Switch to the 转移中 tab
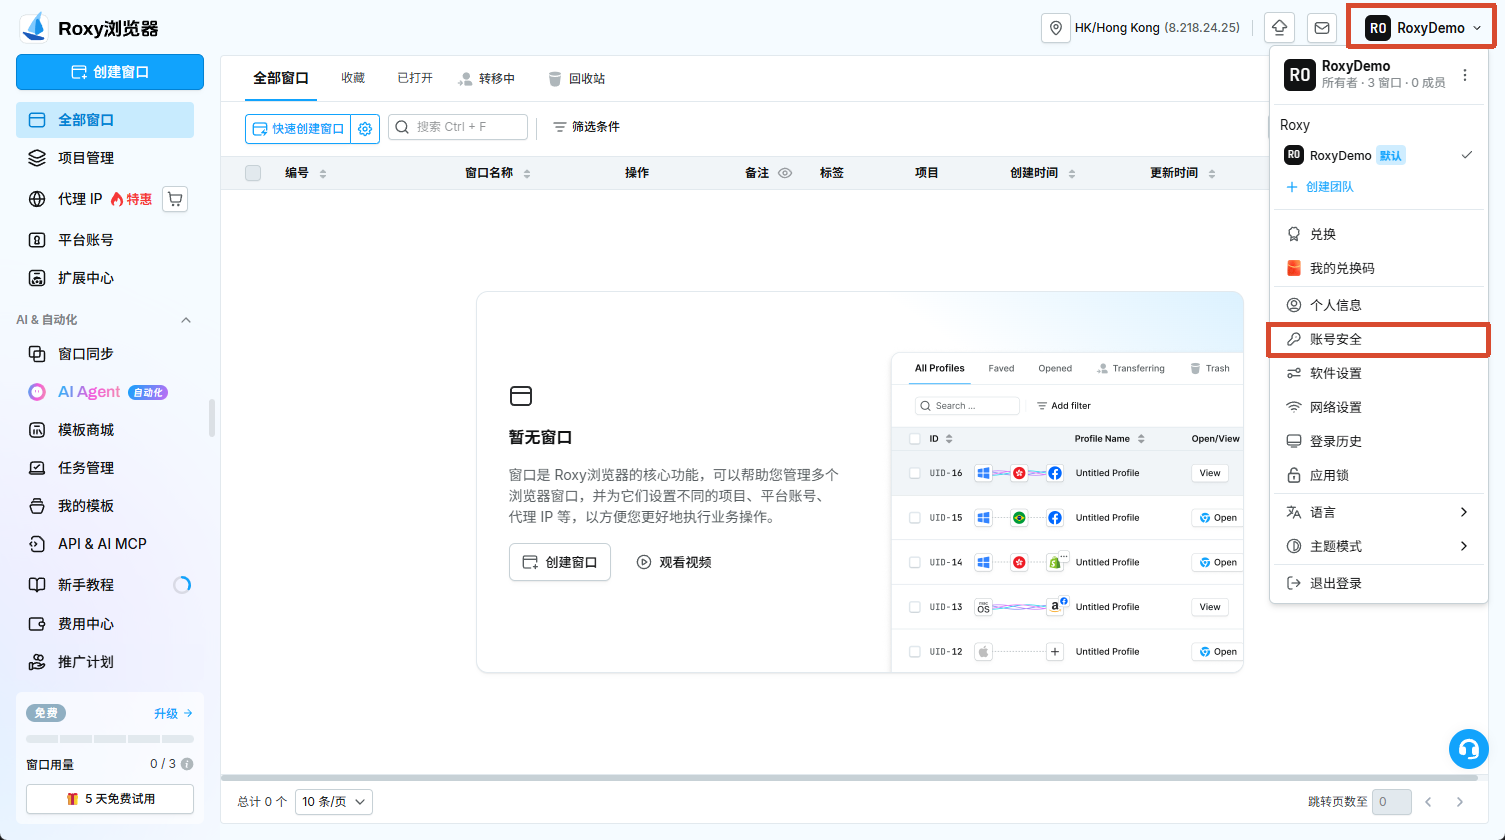The width and height of the screenshot is (1505, 840). [x=486, y=79]
